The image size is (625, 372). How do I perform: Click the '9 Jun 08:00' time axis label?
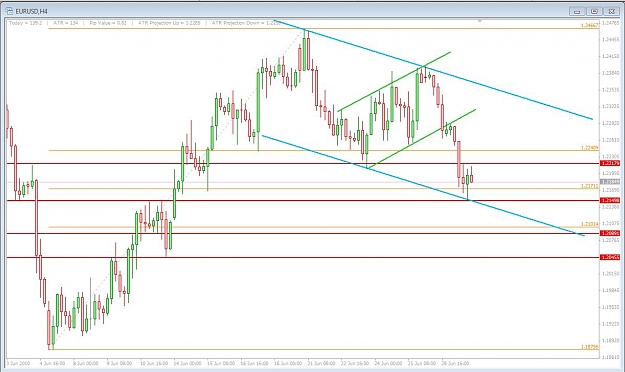tap(119, 364)
